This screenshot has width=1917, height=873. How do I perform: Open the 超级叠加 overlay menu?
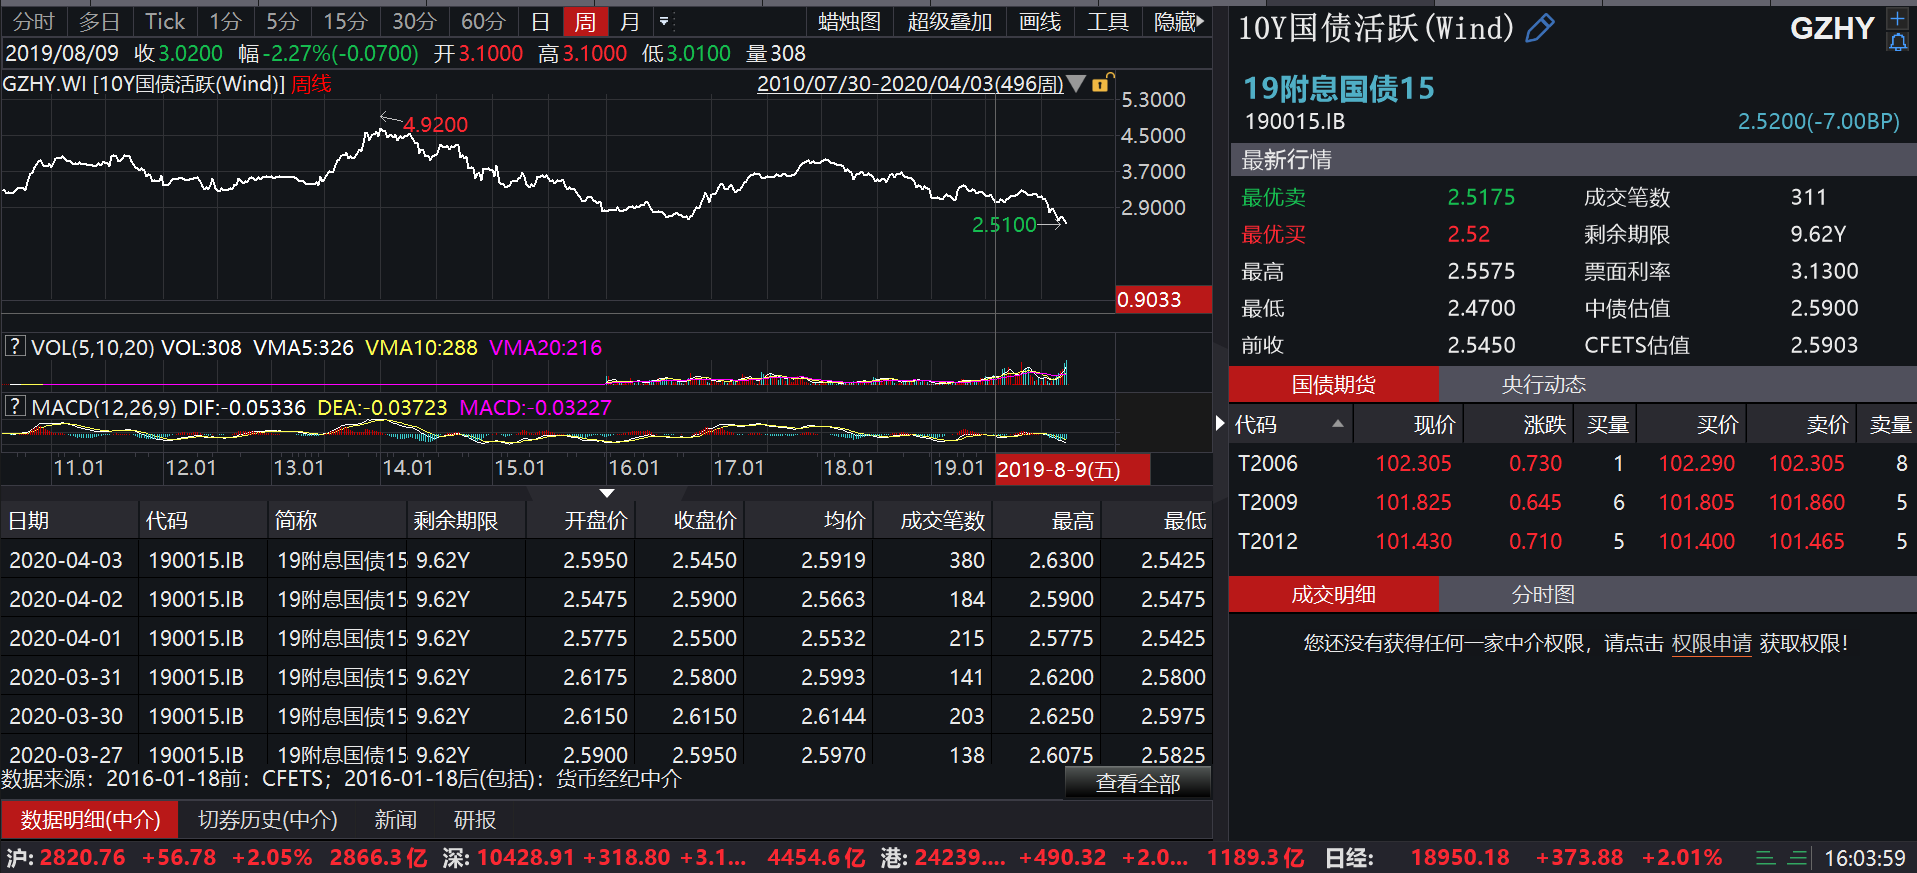pyautogui.click(x=949, y=21)
